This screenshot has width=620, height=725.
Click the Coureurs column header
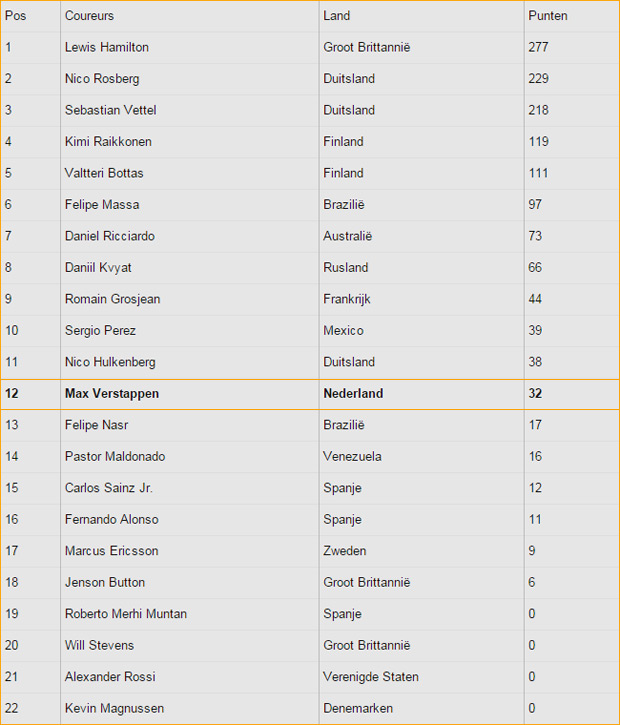(x=89, y=16)
